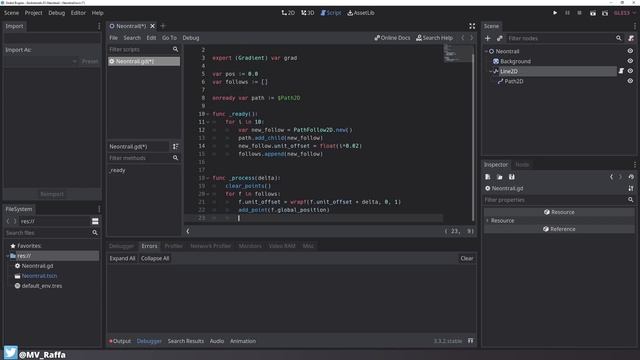Fold the _ready function at line 10

tap(208, 114)
